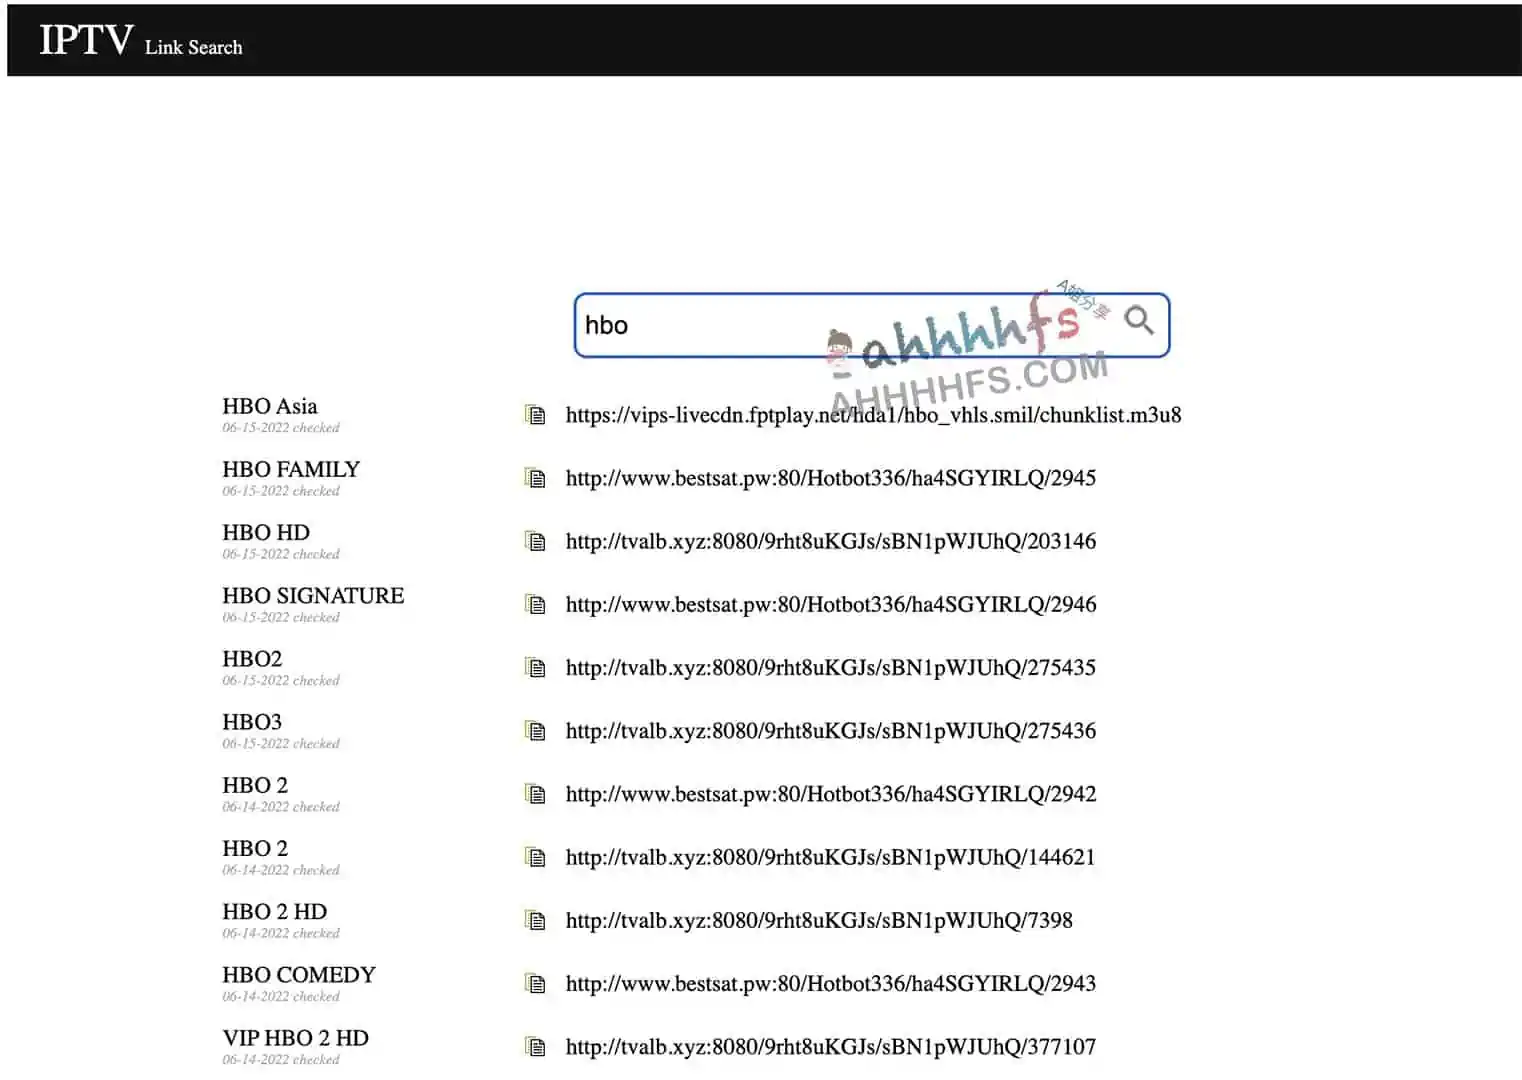1522x1080 pixels.
Task: Click the tvalb URL ending in 275436
Action: point(830,731)
